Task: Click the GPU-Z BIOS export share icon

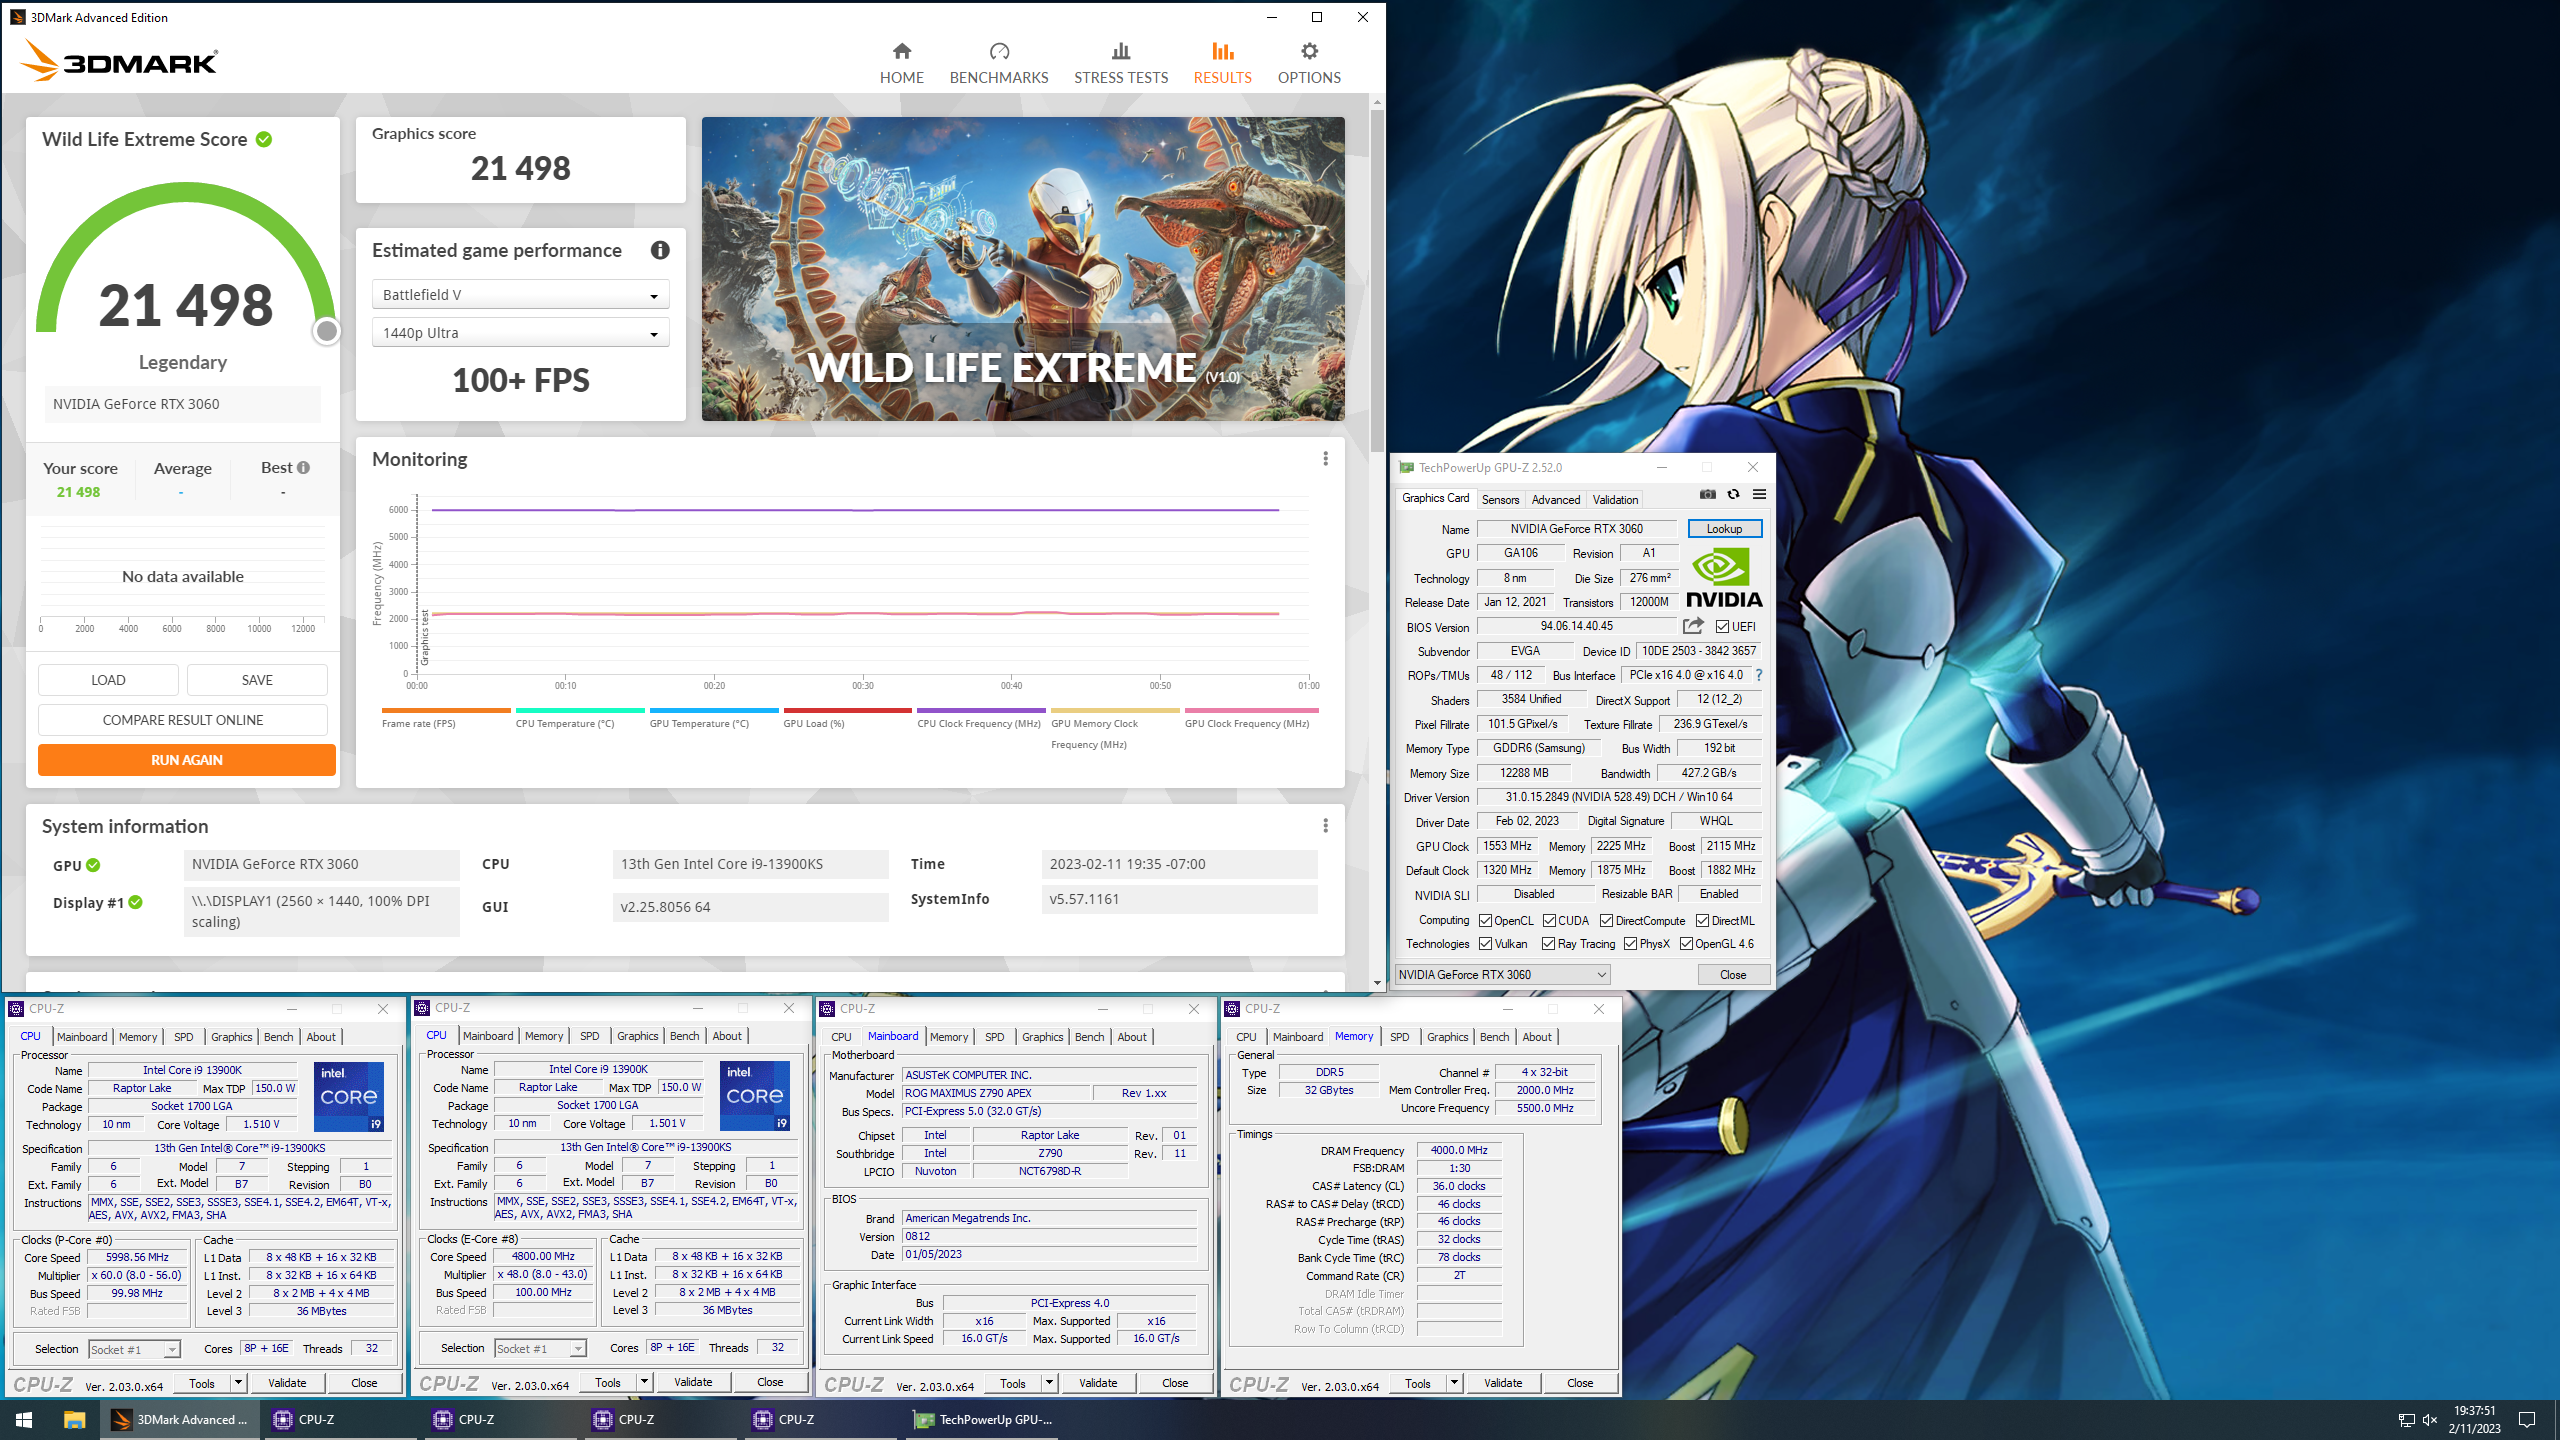Action: [1693, 626]
